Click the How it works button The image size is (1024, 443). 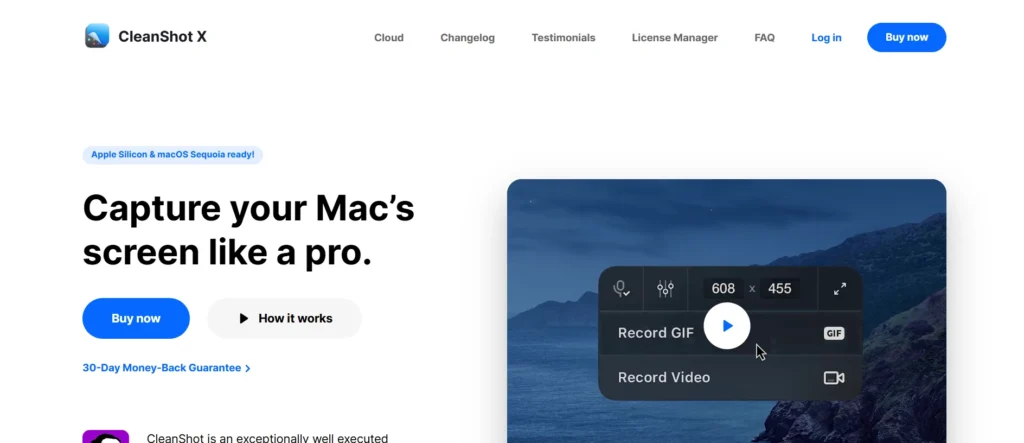[x=284, y=318]
